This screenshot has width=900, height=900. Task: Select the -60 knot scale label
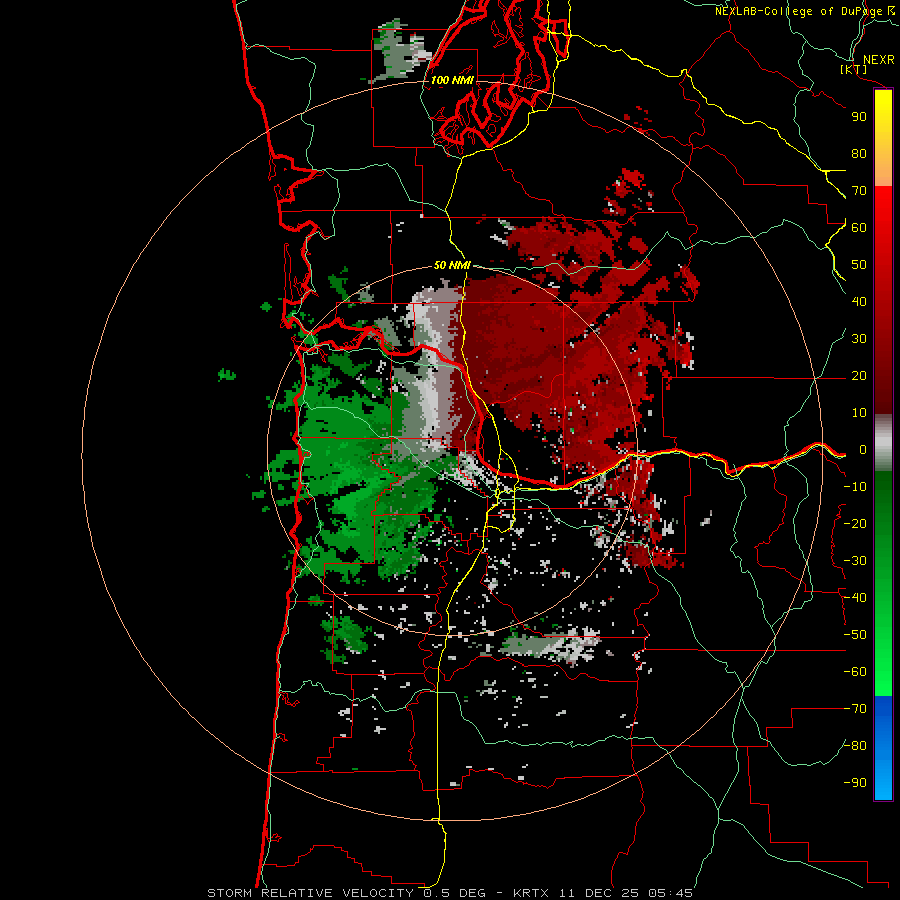855,672
